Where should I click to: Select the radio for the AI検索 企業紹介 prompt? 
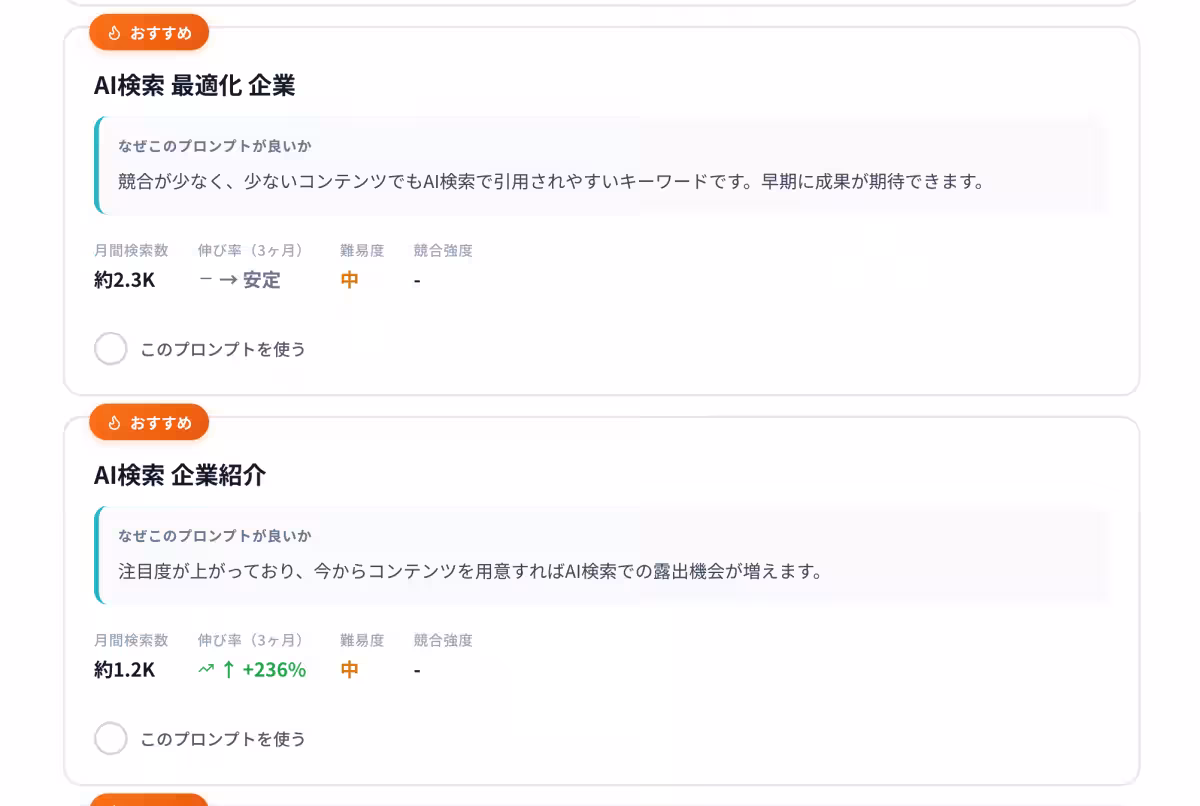click(x=111, y=738)
